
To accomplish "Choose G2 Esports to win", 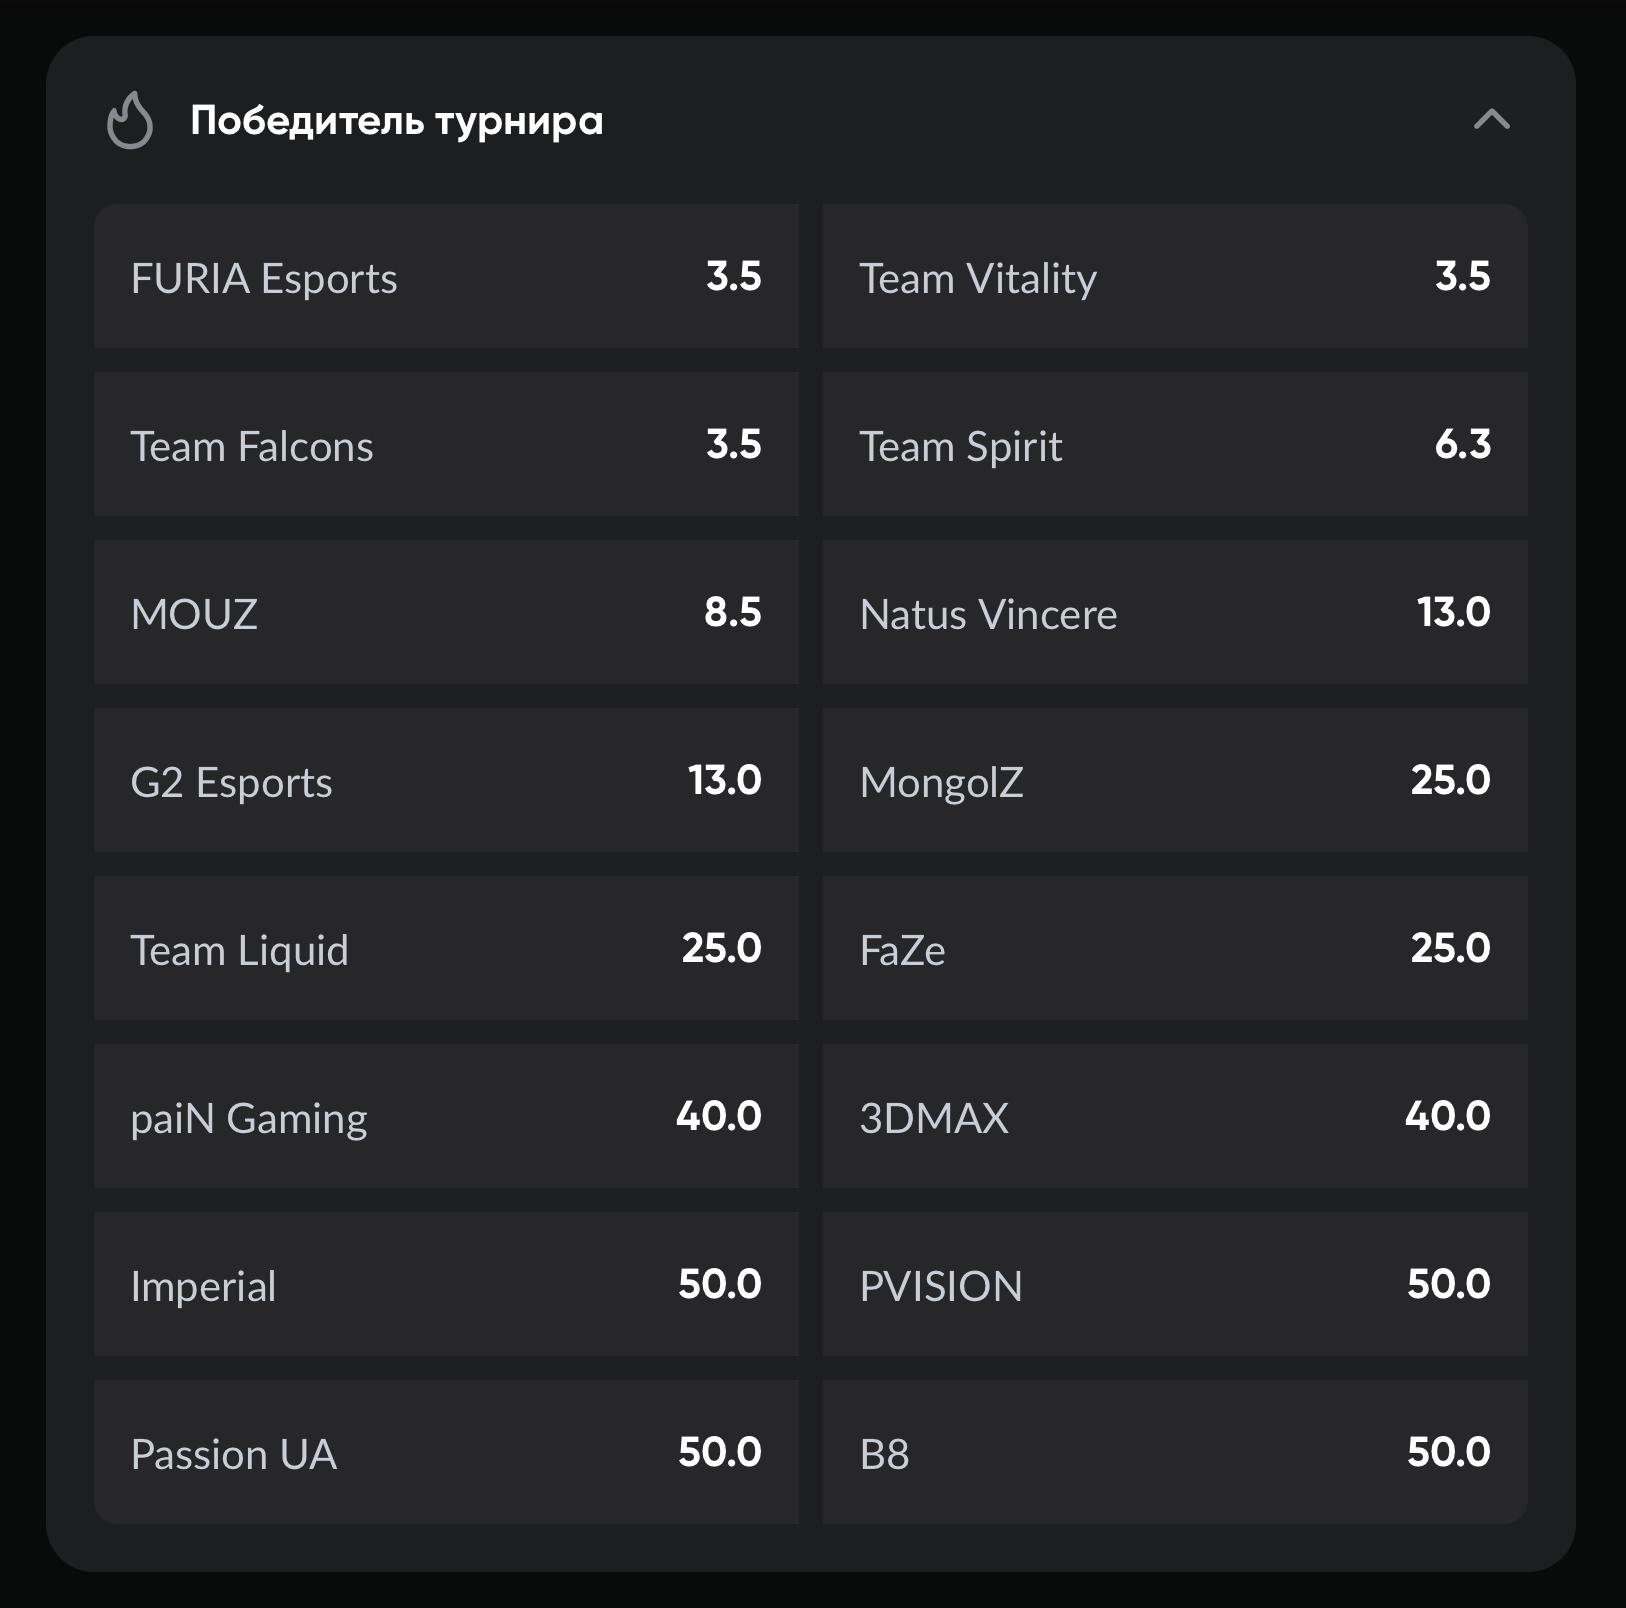I will [x=446, y=781].
